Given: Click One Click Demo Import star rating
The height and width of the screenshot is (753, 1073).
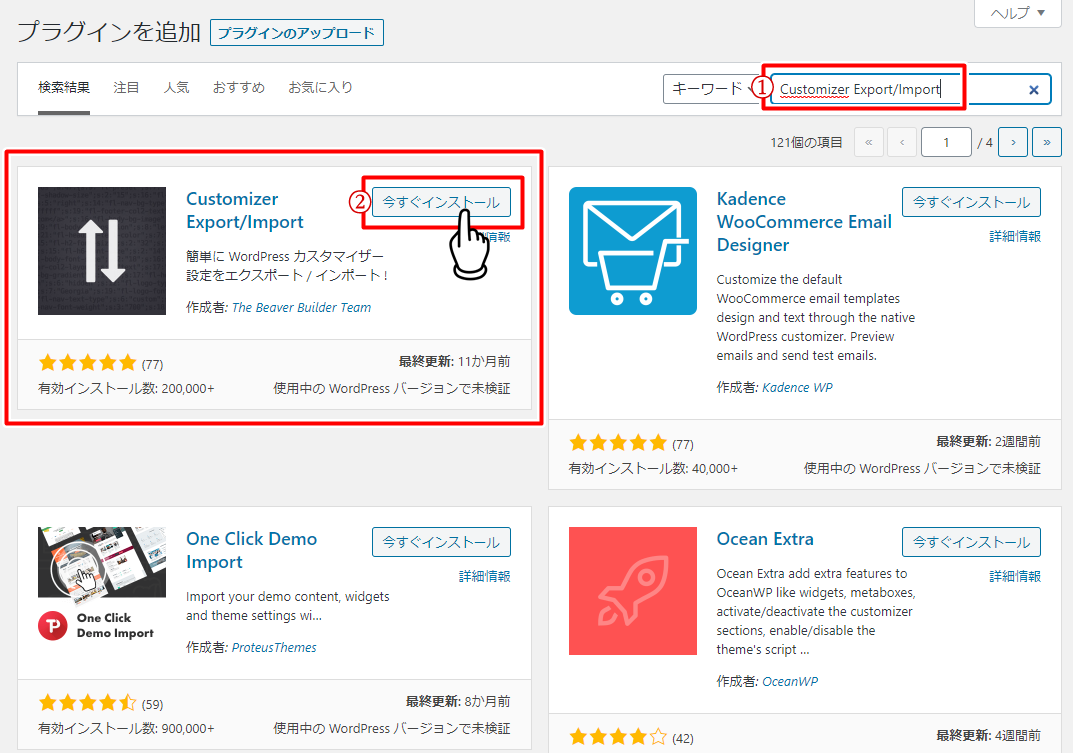Looking at the screenshot, I should click(88, 703).
